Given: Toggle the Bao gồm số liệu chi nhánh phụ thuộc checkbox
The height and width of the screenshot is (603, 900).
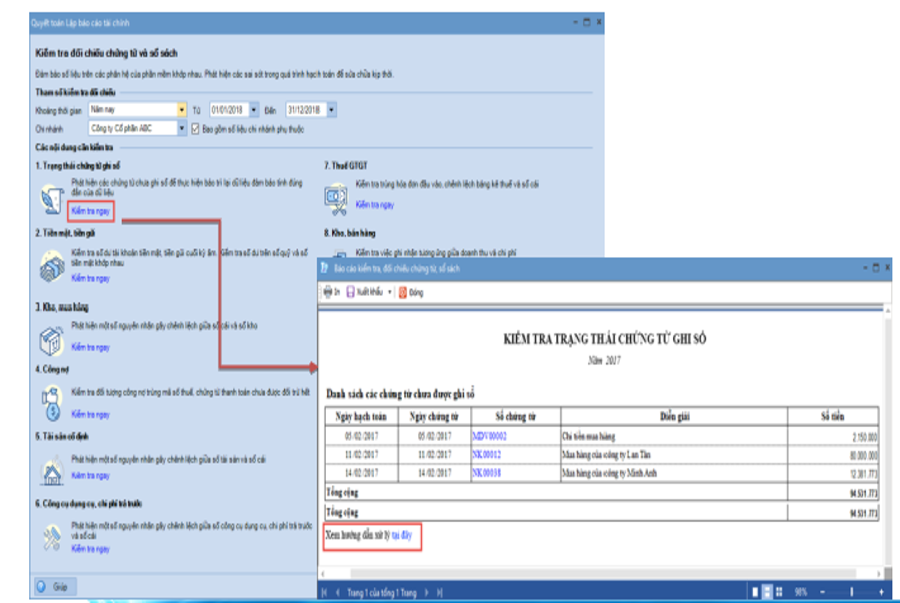Looking at the screenshot, I should click(195, 129).
